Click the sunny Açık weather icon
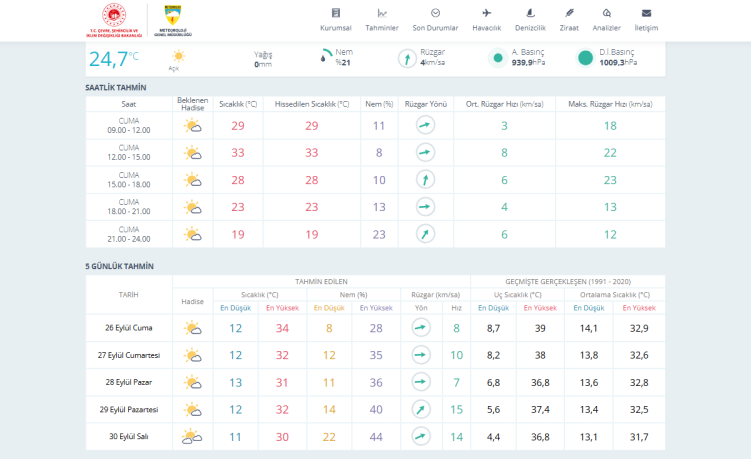The image size is (751, 459). [x=178, y=57]
